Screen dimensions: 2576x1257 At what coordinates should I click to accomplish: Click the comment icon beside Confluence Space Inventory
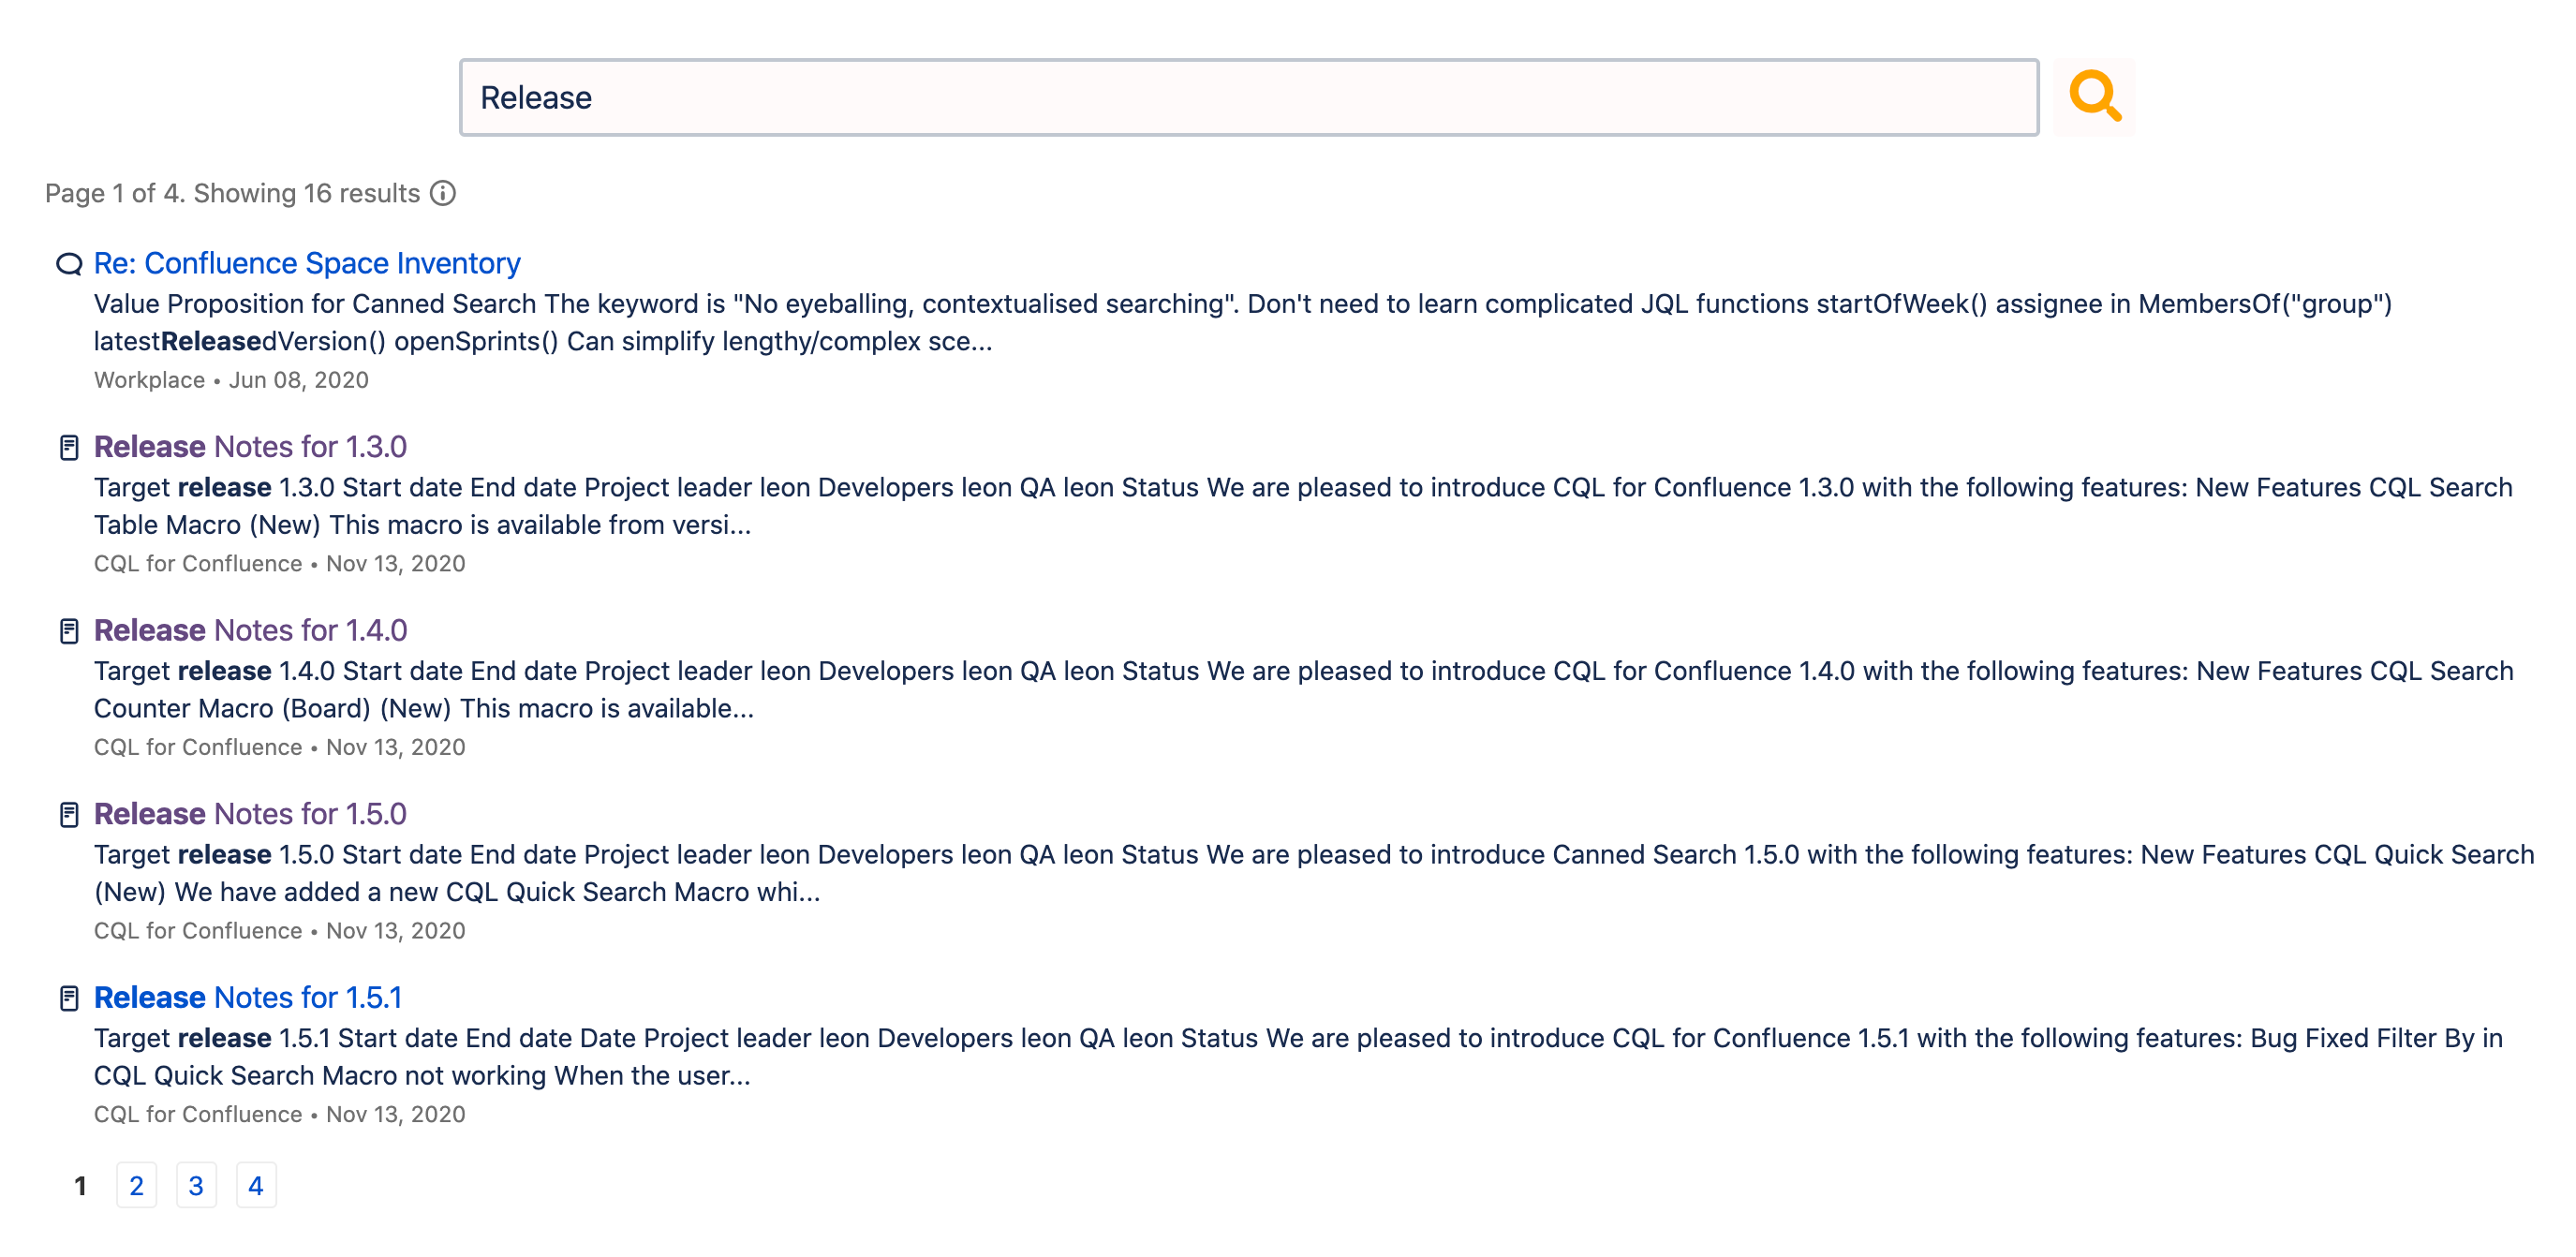point(69,264)
